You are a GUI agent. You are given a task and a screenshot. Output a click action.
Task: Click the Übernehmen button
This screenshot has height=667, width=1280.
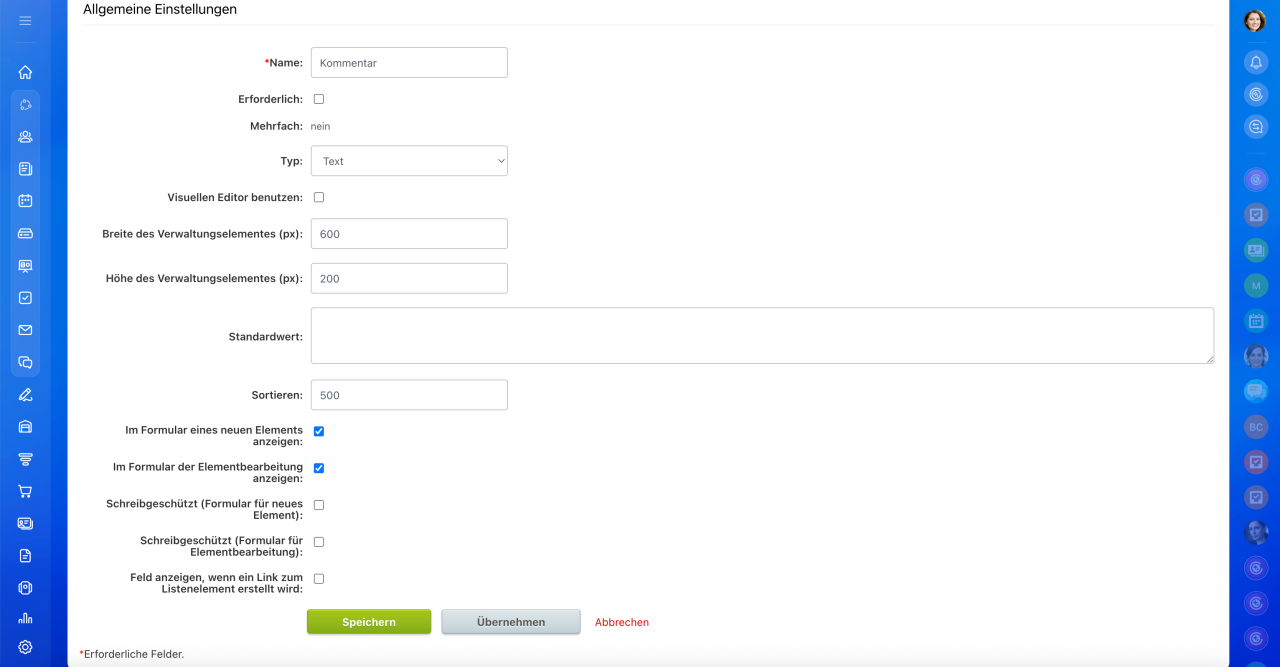coord(511,621)
